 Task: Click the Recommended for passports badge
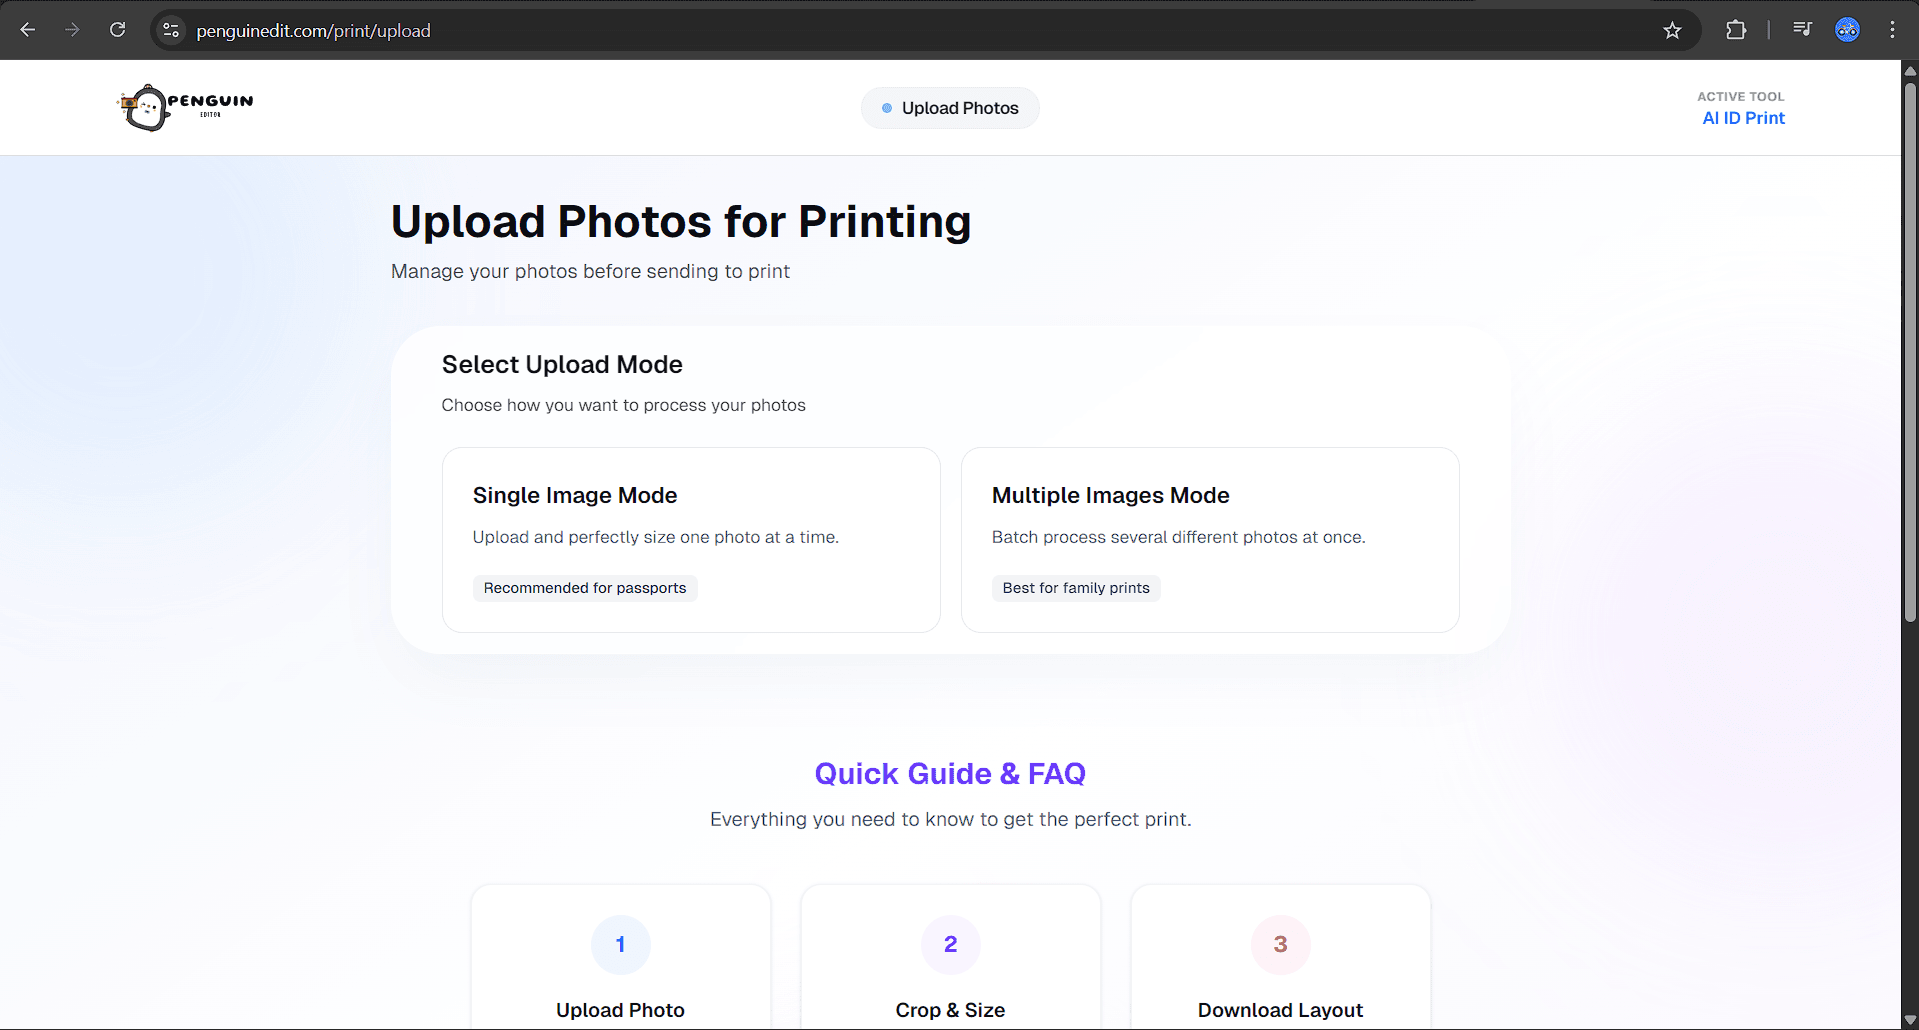[x=584, y=588]
